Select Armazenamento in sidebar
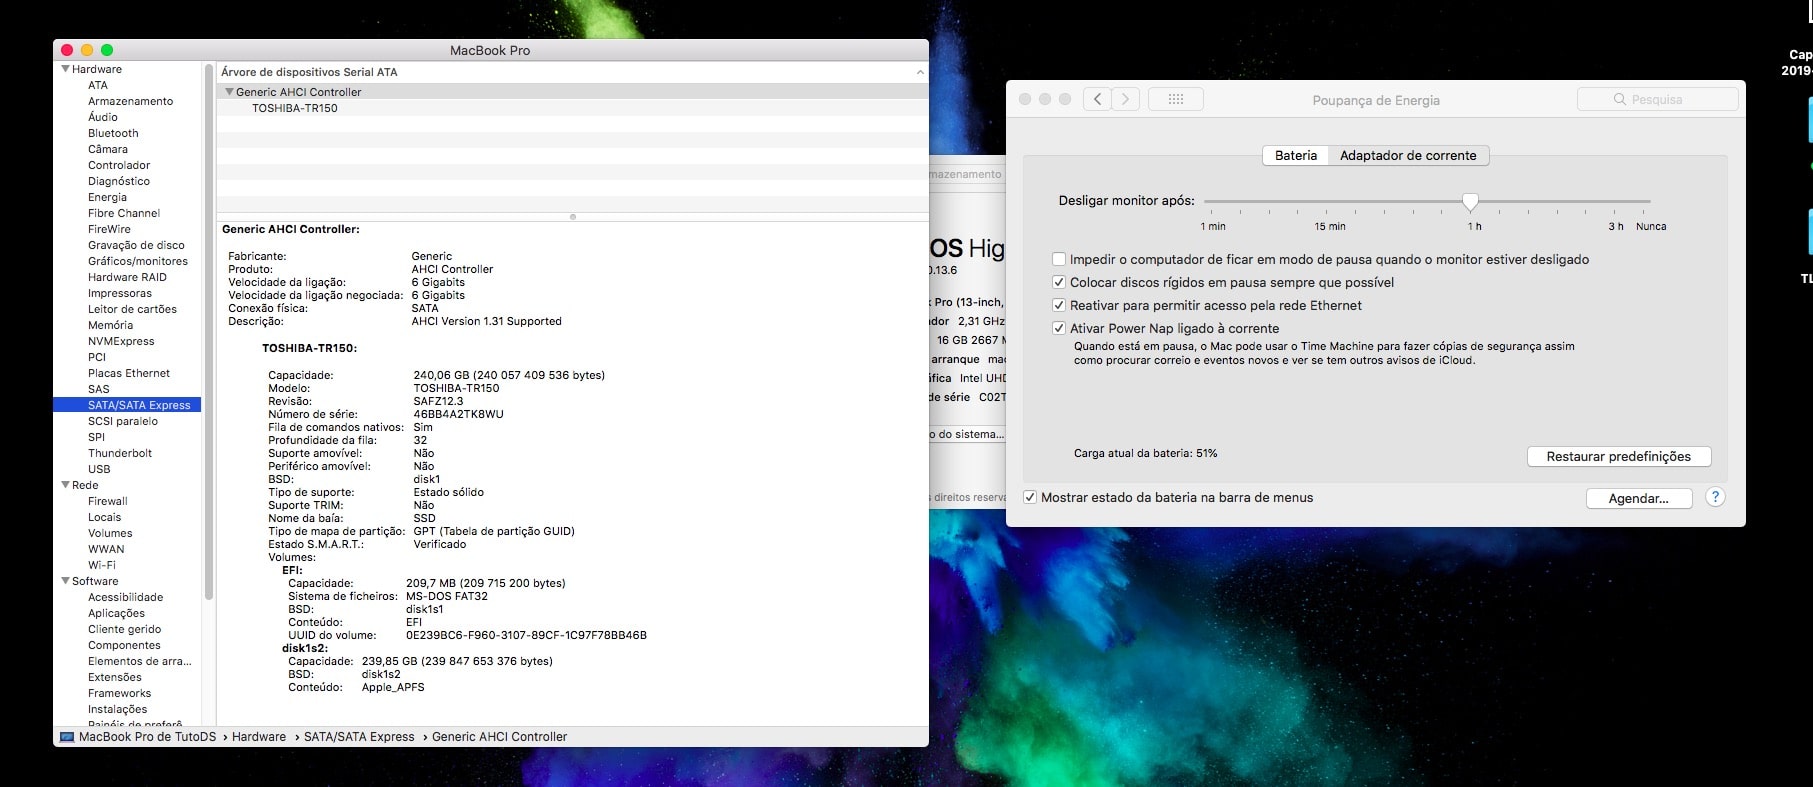The image size is (1813, 787). [x=130, y=101]
